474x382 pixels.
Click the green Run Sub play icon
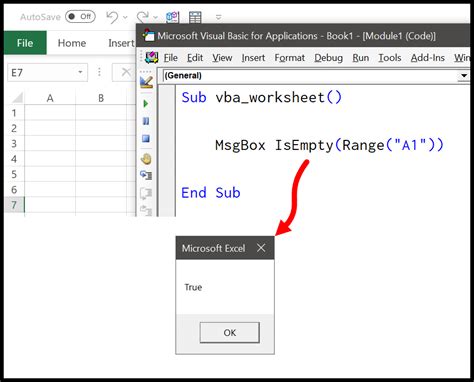point(146,104)
